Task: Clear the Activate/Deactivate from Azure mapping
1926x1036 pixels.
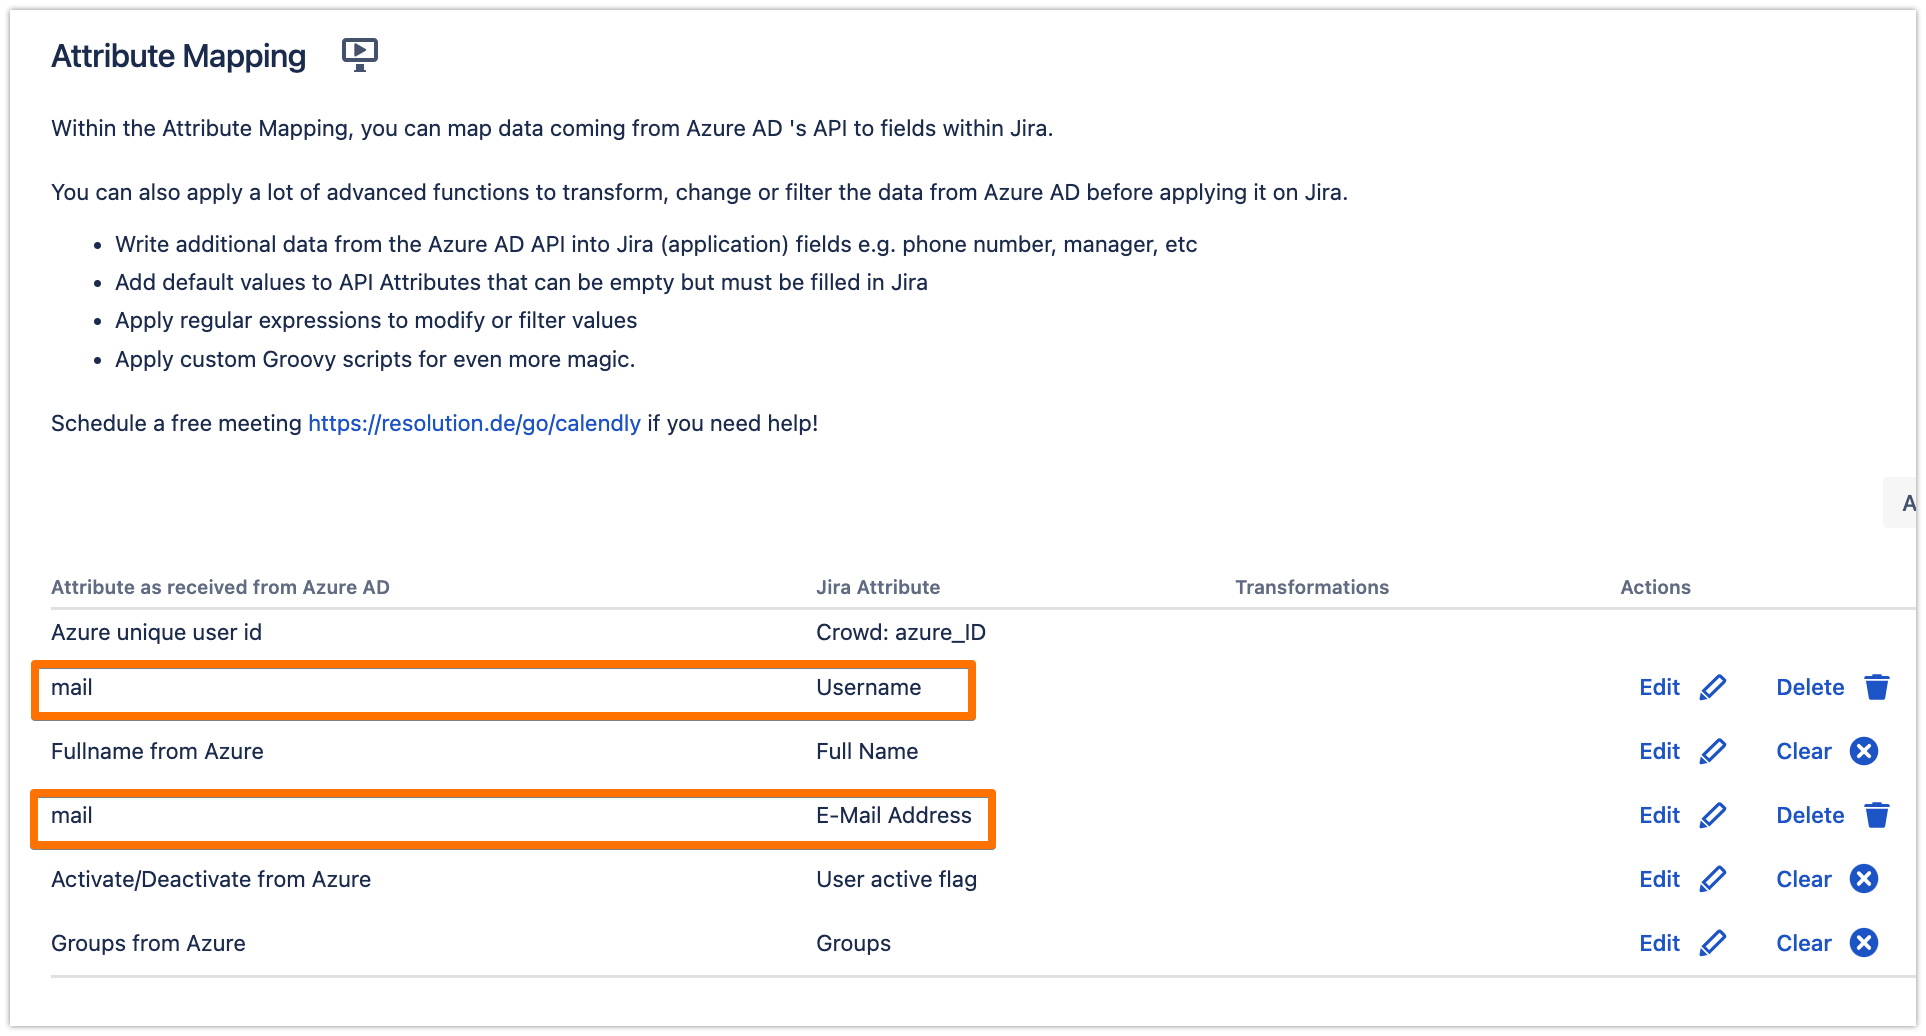Action: click(1804, 879)
